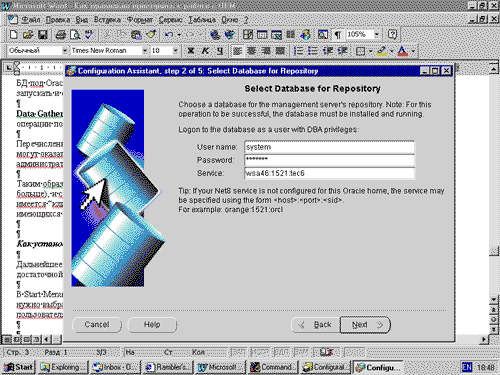
Task: Go Back in Configuration Assistant
Action: tap(315, 325)
